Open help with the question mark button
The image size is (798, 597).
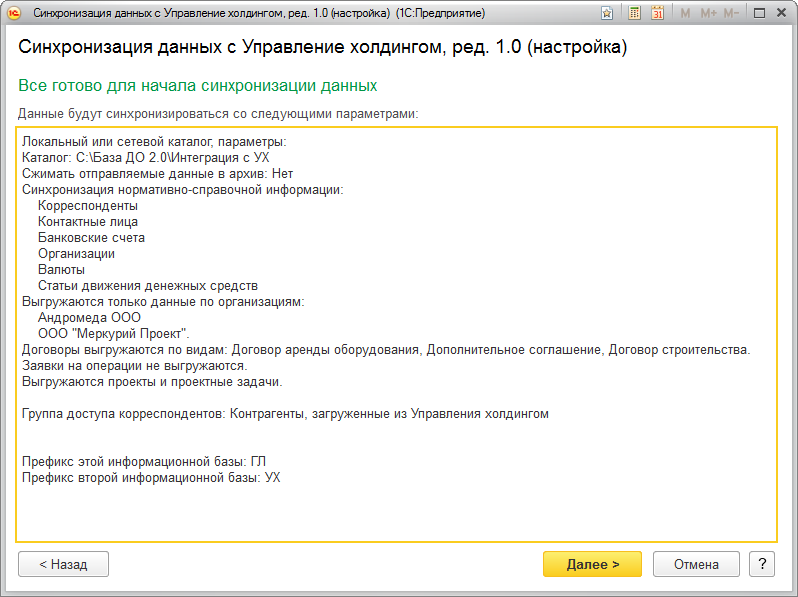762,564
